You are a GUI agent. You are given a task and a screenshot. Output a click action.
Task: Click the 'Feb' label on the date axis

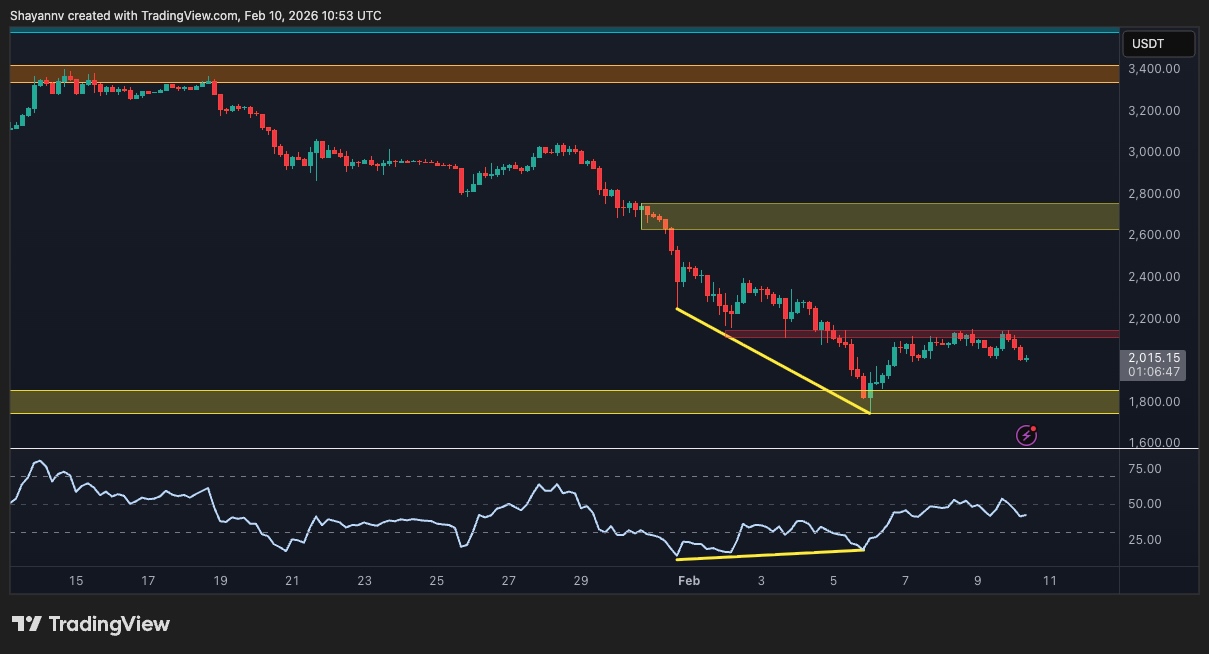tap(687, 581)
